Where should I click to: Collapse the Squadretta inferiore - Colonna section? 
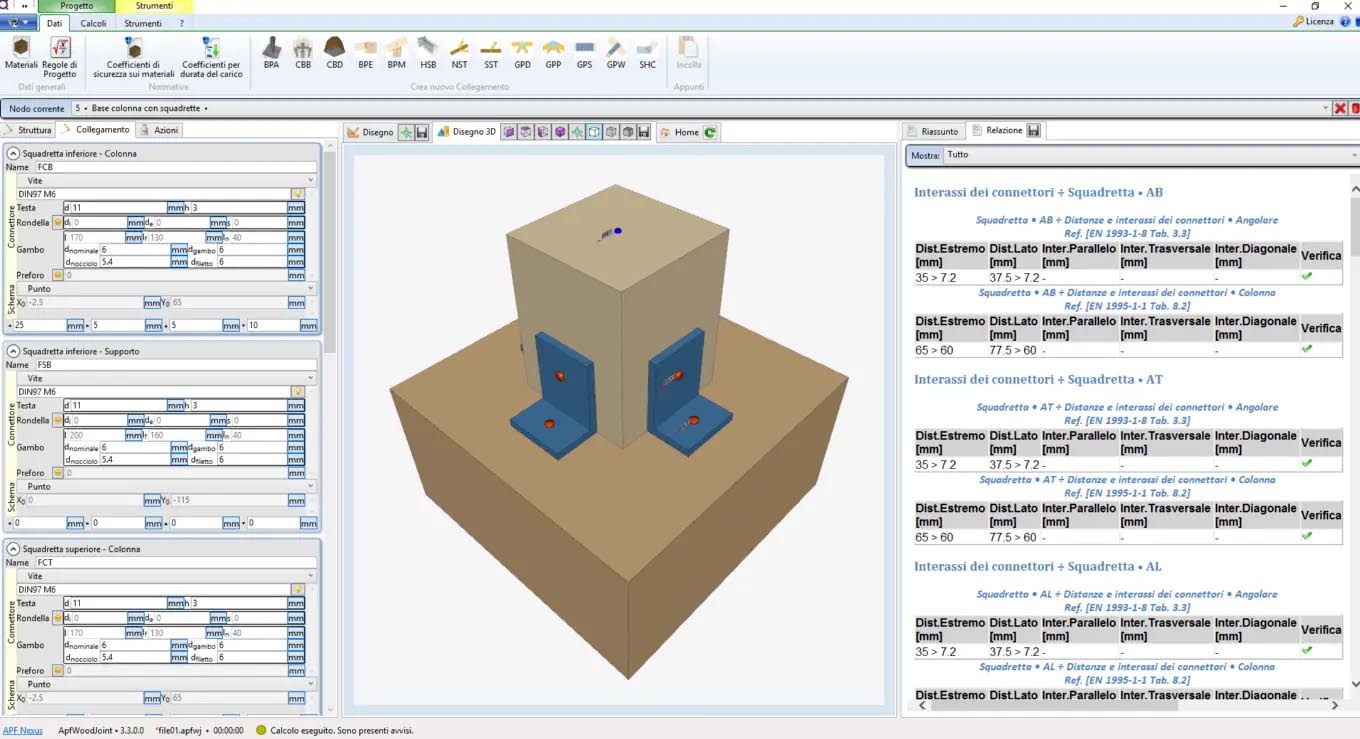click(x=13, y=154)
